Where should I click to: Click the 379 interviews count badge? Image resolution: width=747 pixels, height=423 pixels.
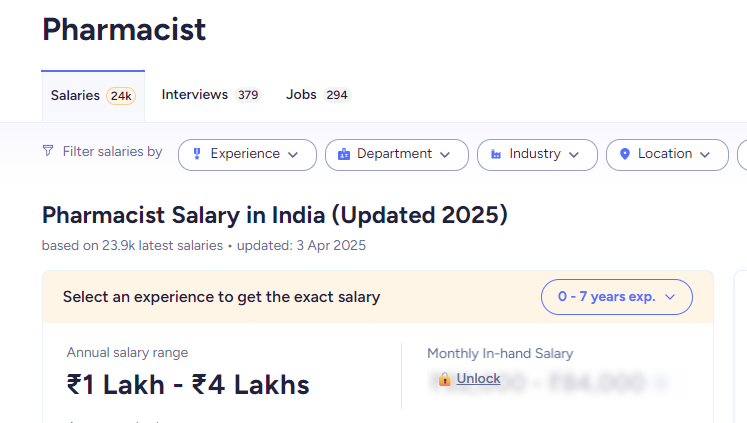248,95
